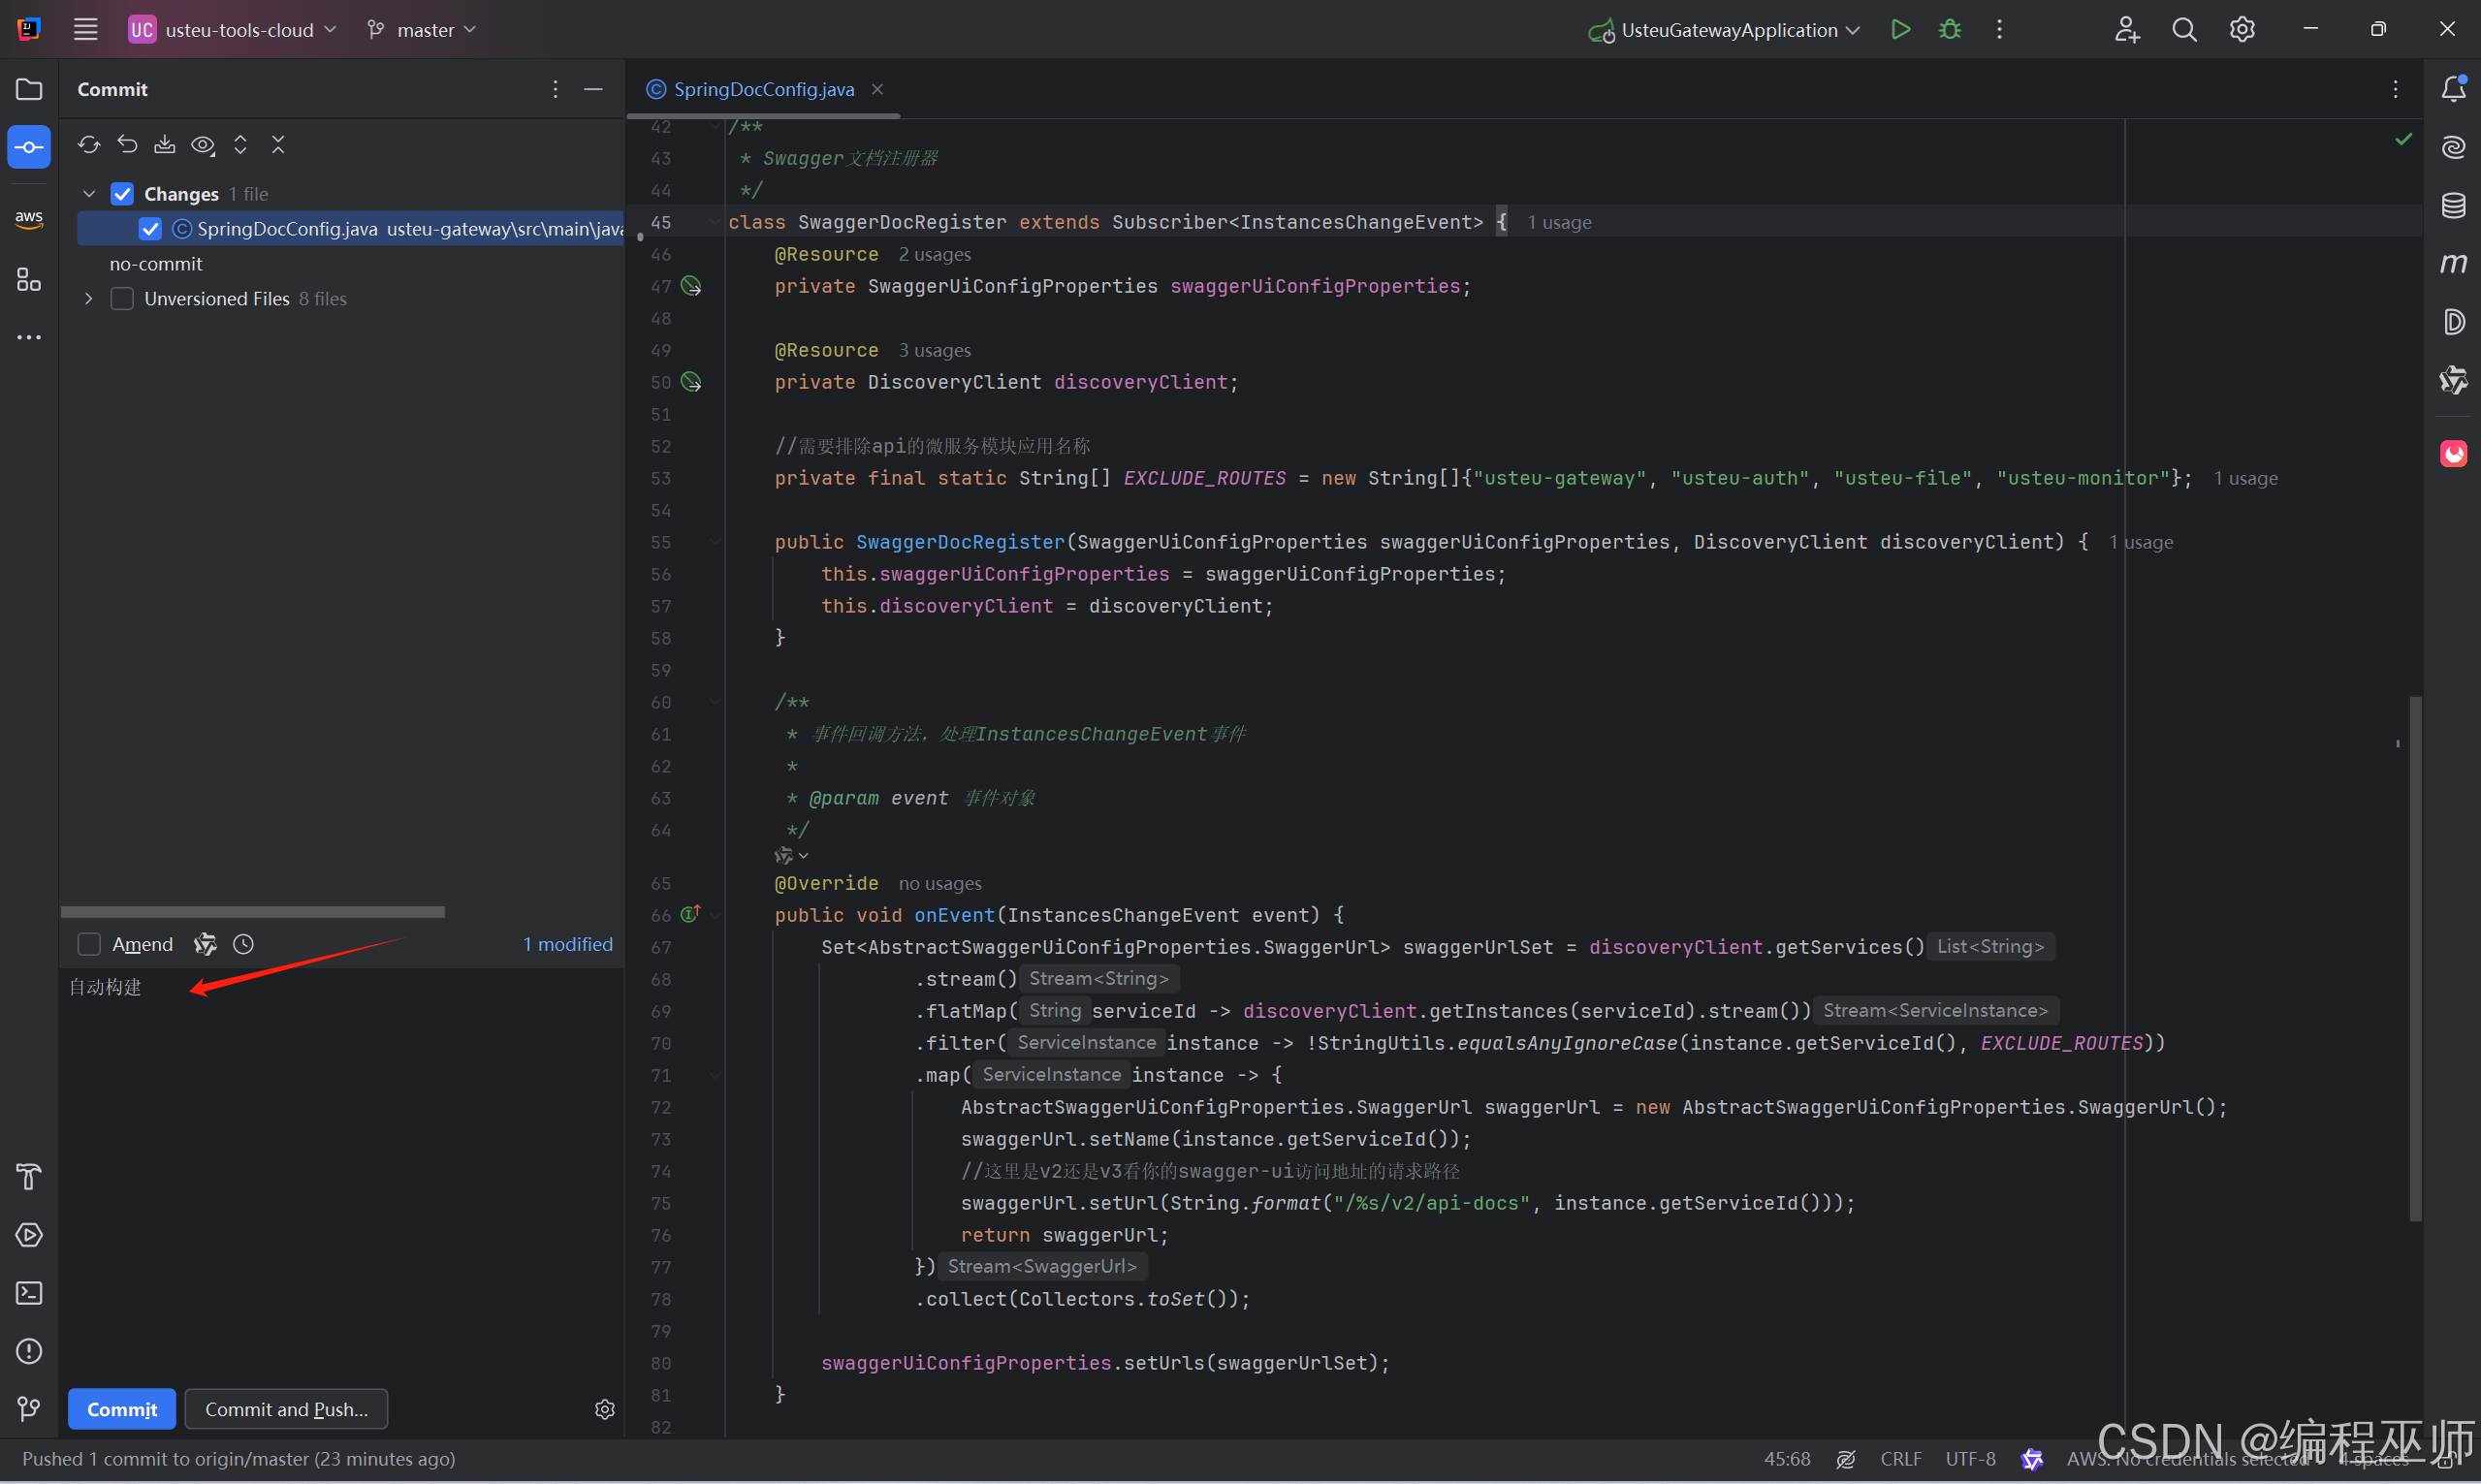The width and height of the screenshot is (2481, 1484).
Task: Uncheck SpringDocConfig.java for commit
Action: (150, 229)
